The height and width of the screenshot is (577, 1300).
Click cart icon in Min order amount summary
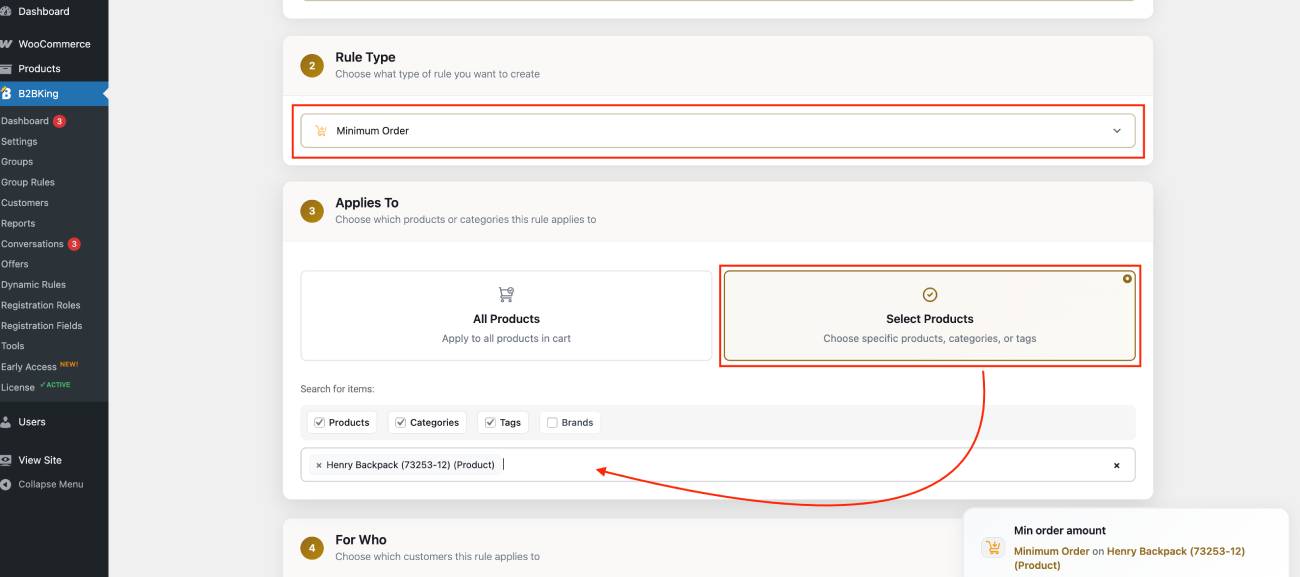pyautogui.click(x=993, y=547)
